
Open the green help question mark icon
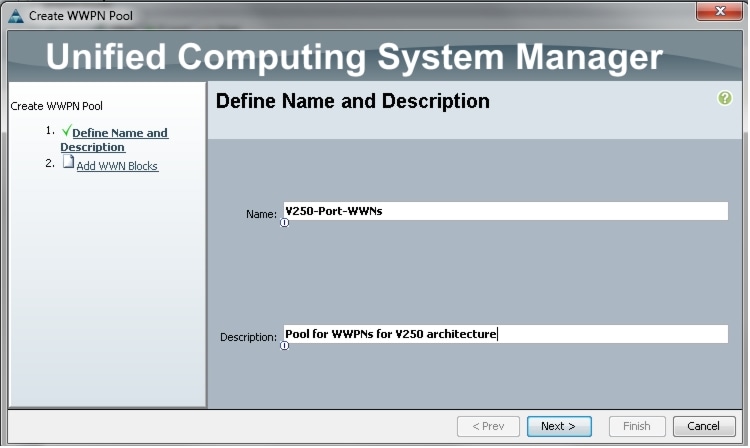point(724,98)
